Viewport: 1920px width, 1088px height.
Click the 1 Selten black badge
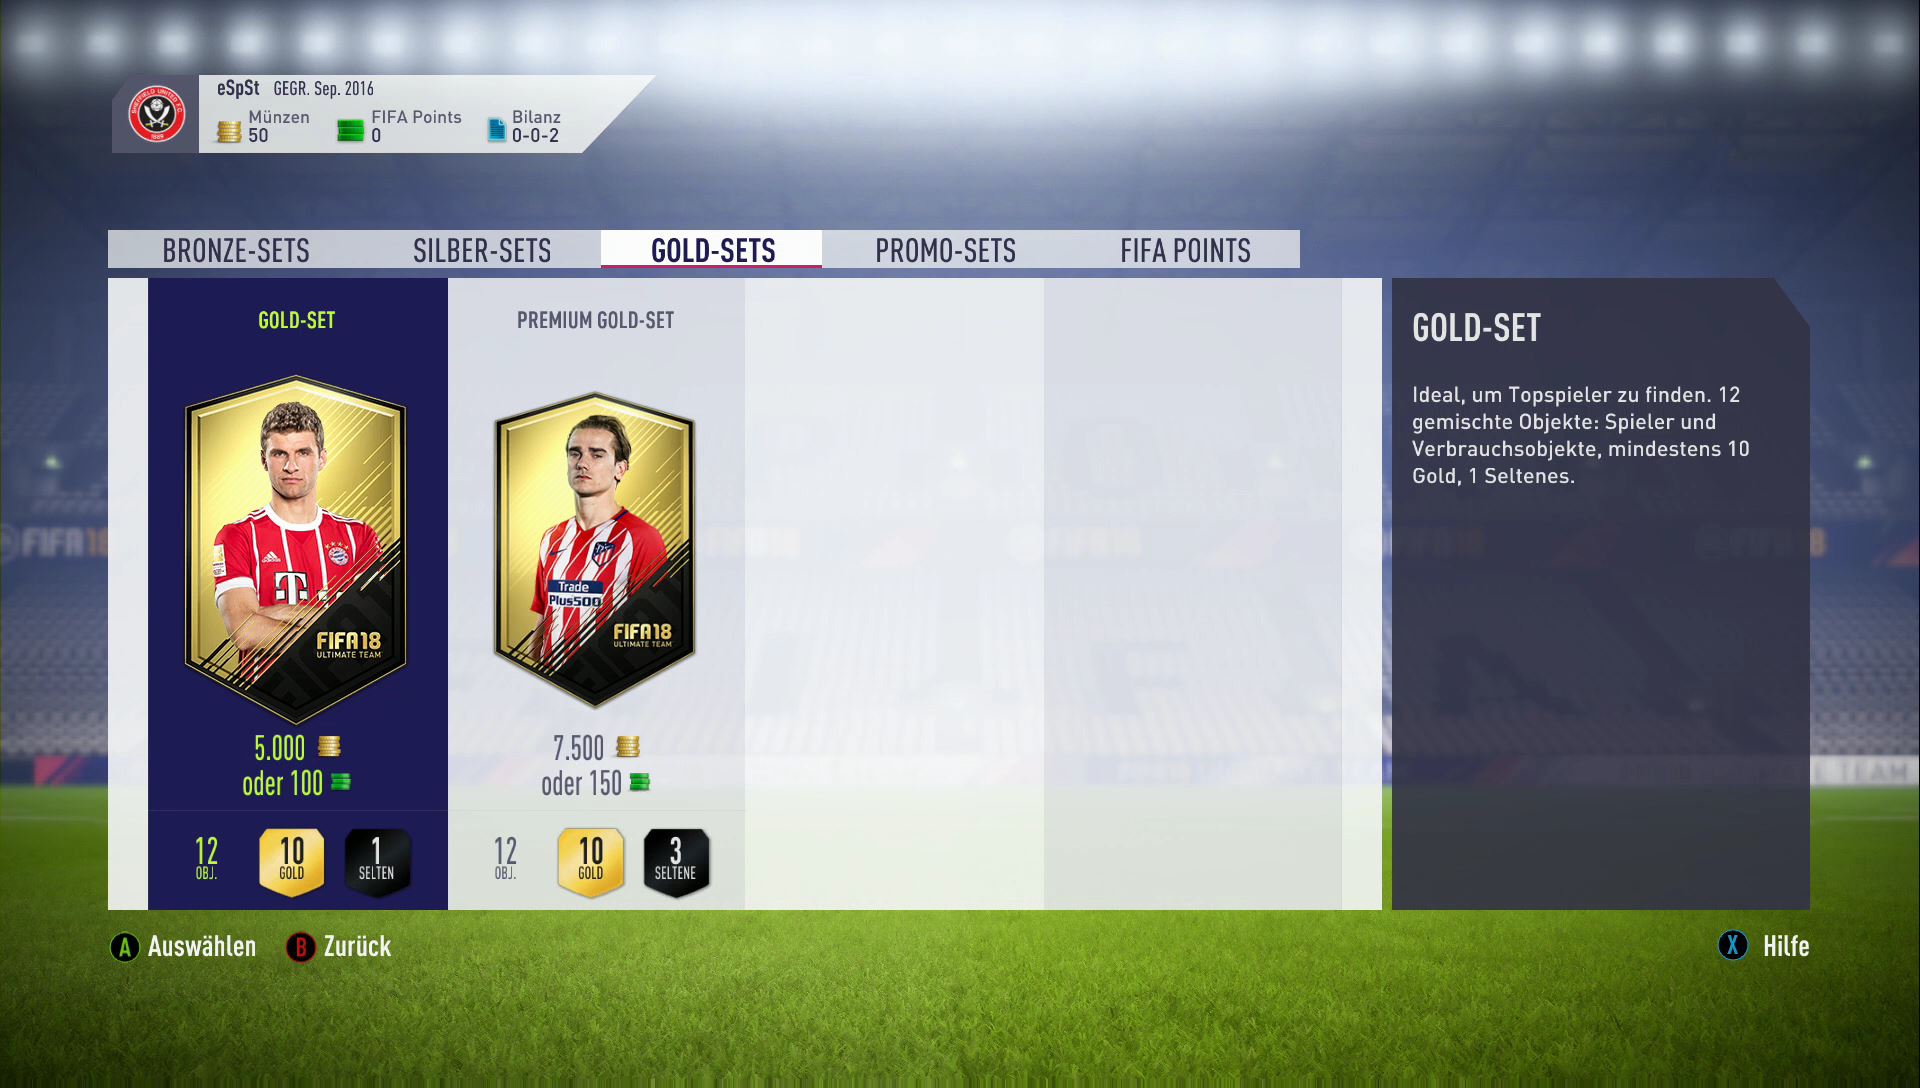(x=377, y=861)
